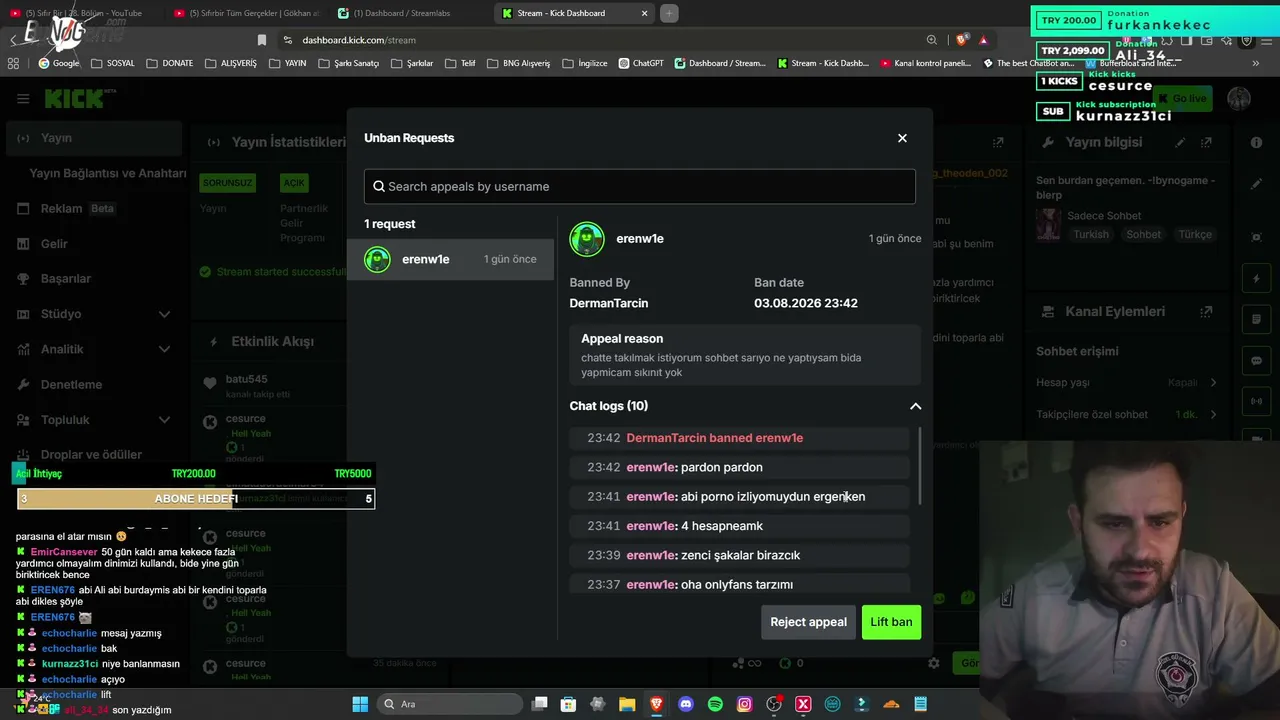This screenshot has height=720, width=1280.
Task: Open Hesap yaşı setting chevron
Action: (1213, 382)
